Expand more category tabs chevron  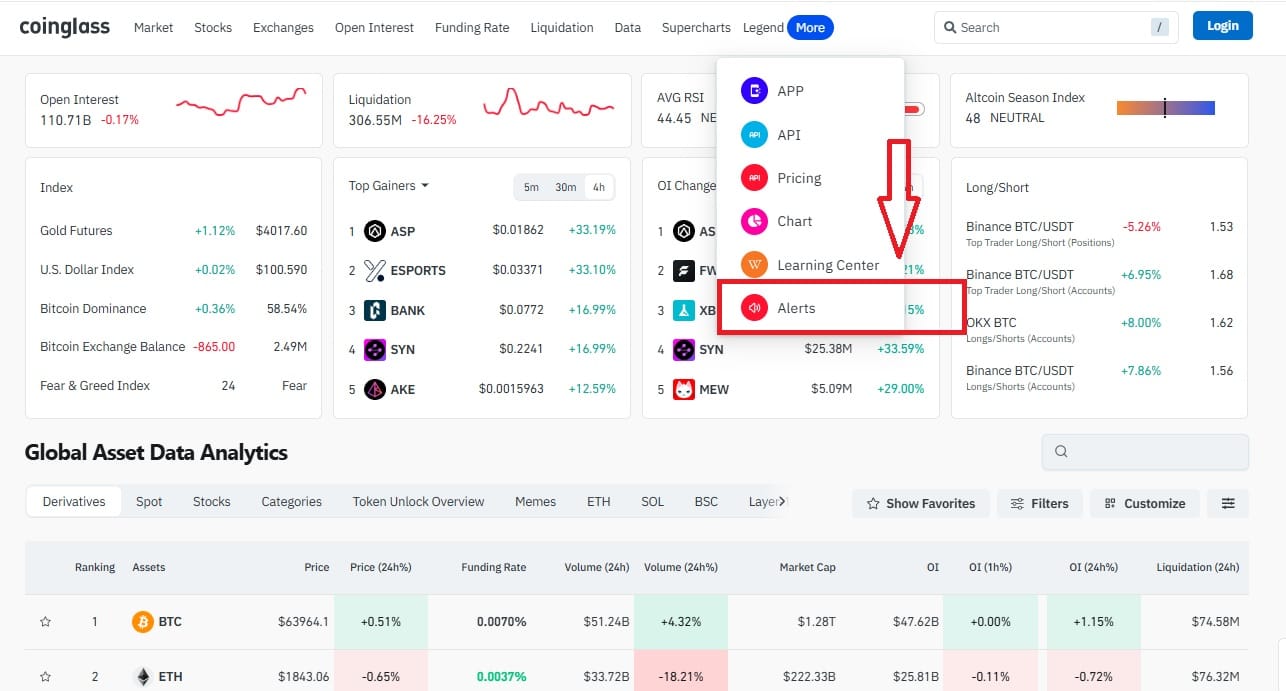pyautogui.click(x=782, y=502)
